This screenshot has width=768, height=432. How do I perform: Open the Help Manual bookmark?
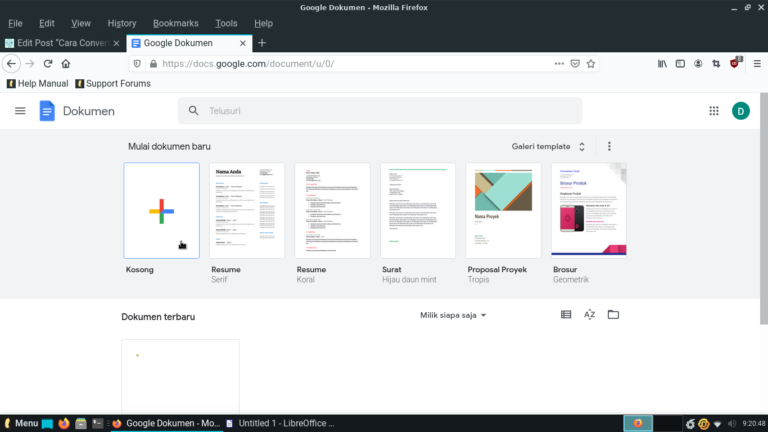38,84
